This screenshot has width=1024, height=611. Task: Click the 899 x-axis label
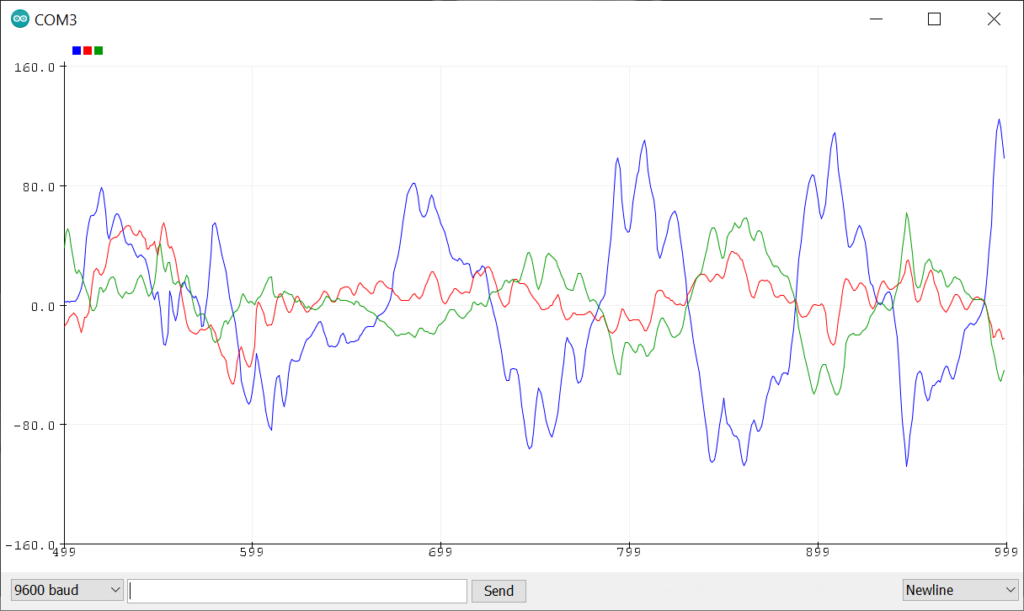[x=817, y=552]
